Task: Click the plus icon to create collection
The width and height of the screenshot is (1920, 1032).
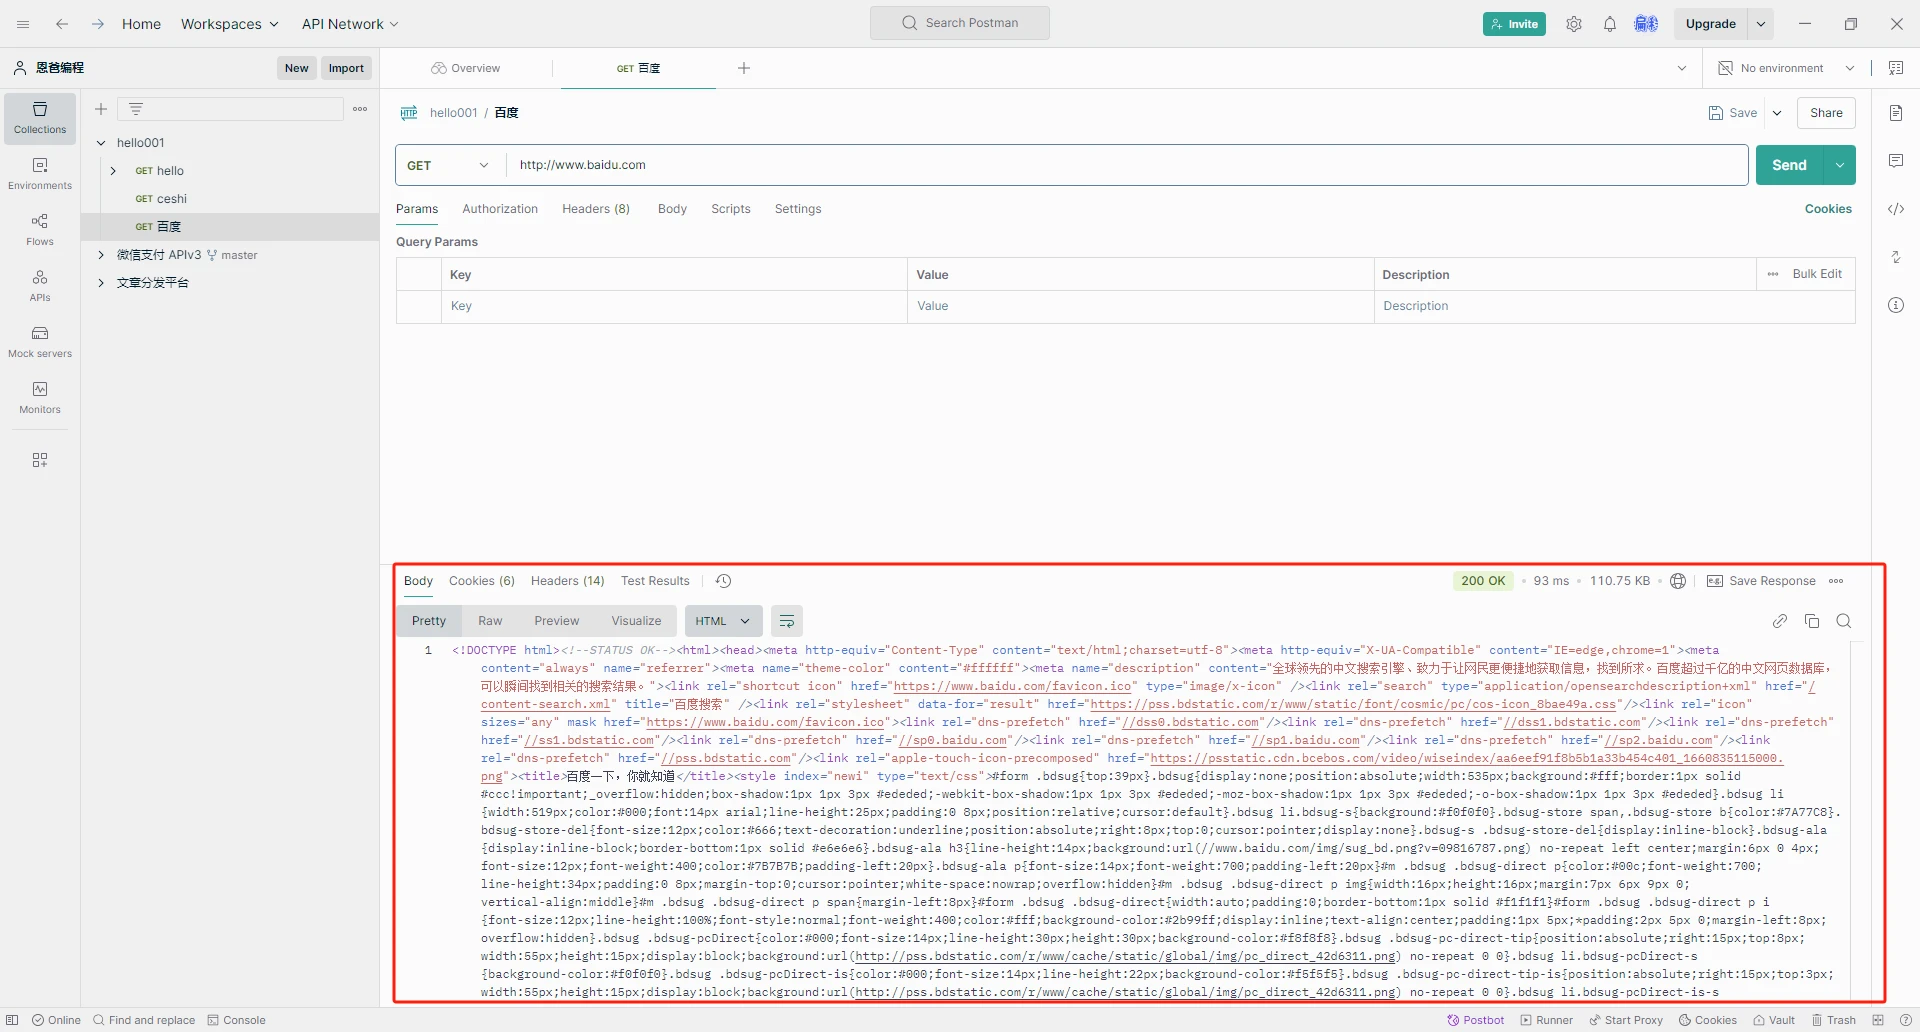Action: point(101,109)
